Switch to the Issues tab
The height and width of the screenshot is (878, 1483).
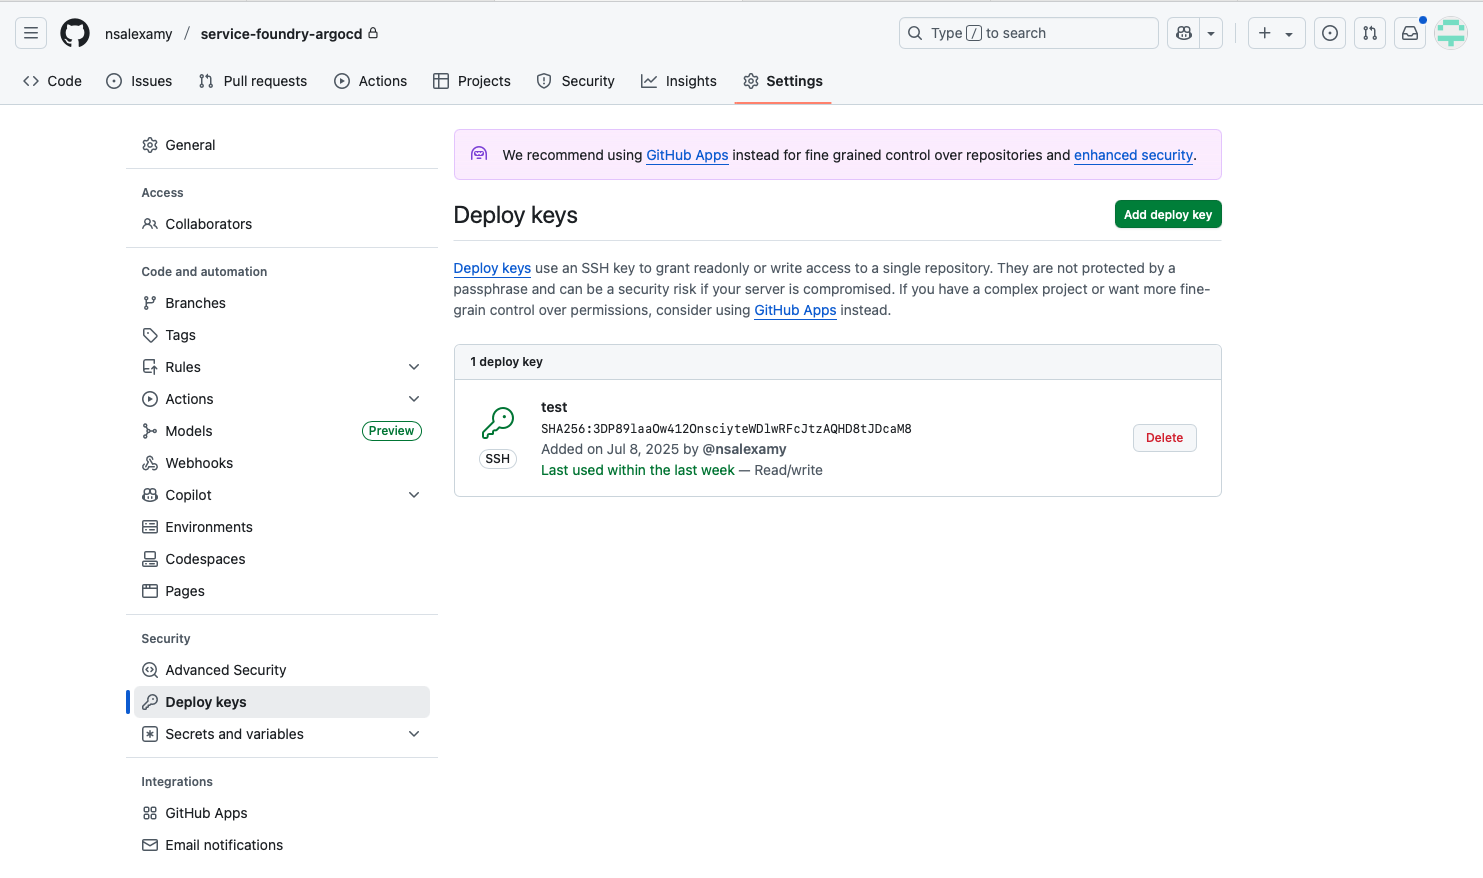[139, 81]
